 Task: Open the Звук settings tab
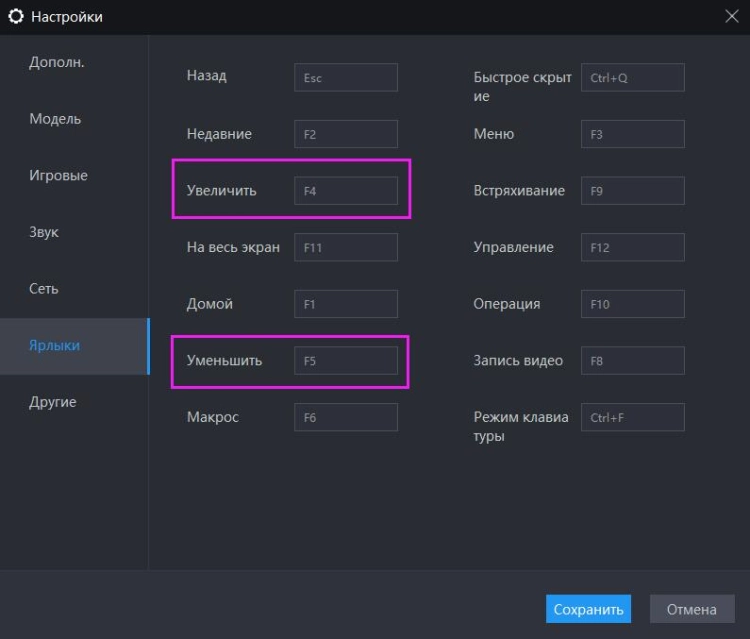44,232
